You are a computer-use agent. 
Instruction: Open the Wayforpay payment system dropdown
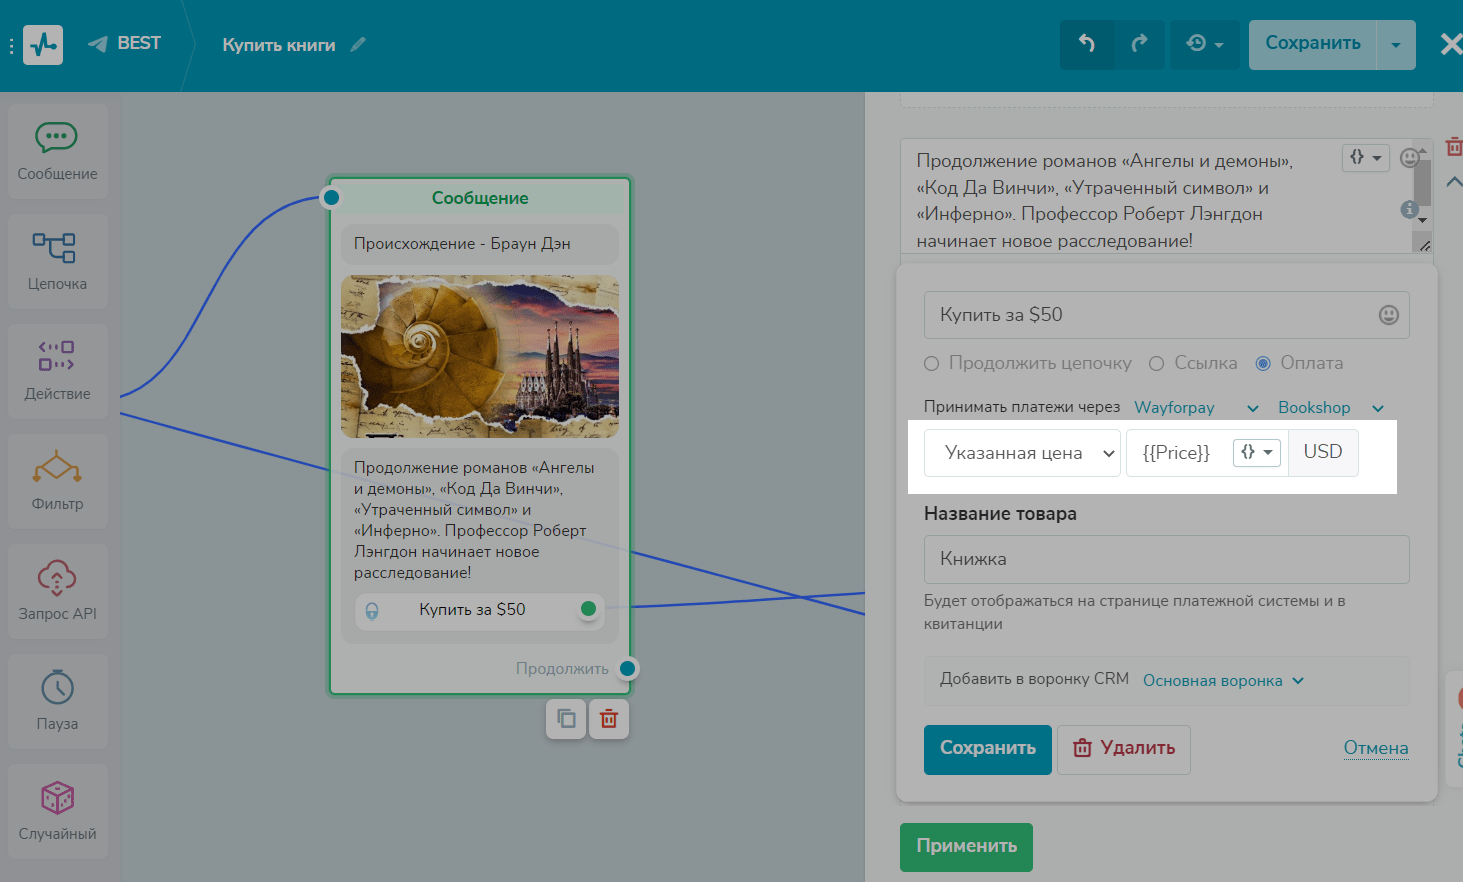[1196, 408]
